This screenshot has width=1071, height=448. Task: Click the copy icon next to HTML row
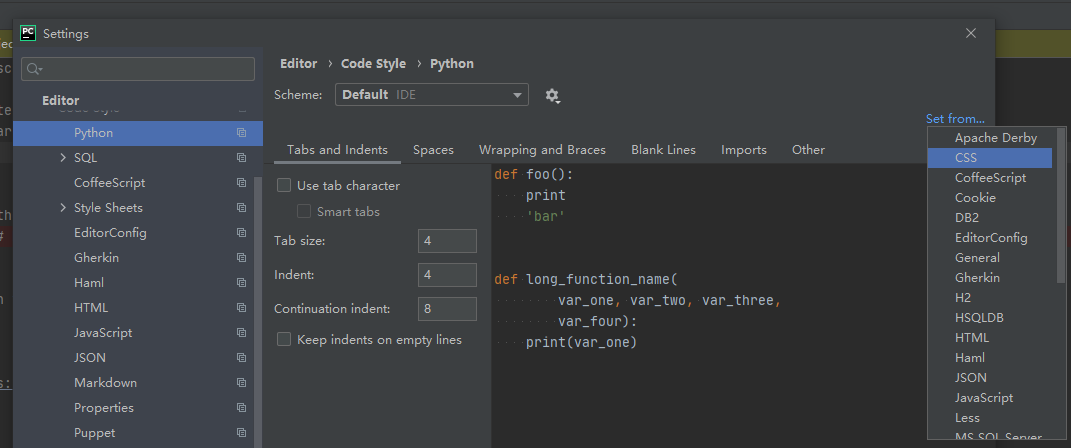(x=241, y=308)
